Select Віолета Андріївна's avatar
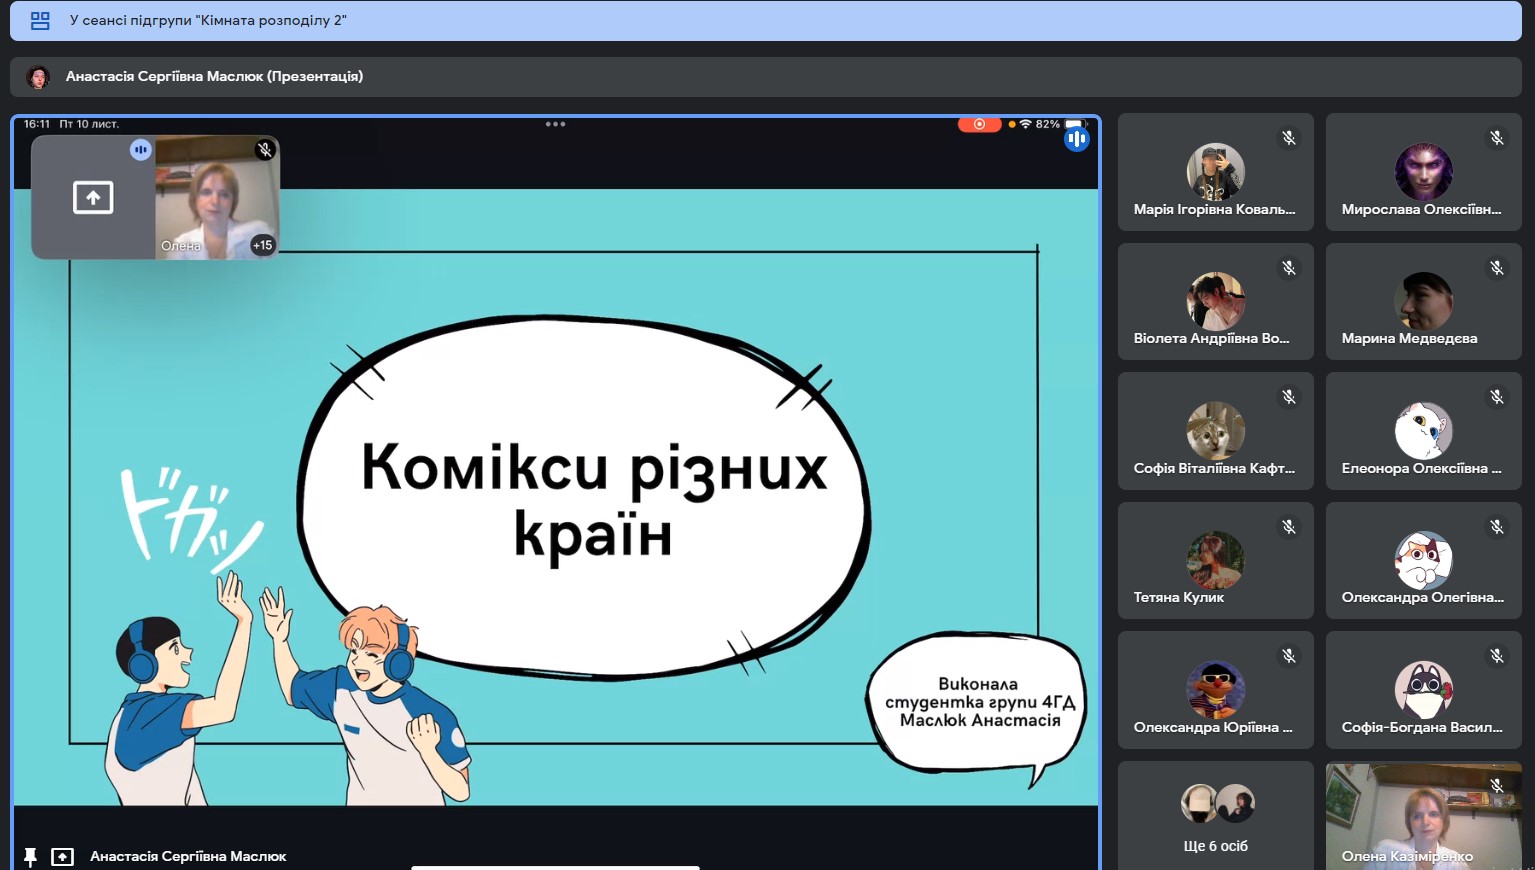 (1215, 301)
